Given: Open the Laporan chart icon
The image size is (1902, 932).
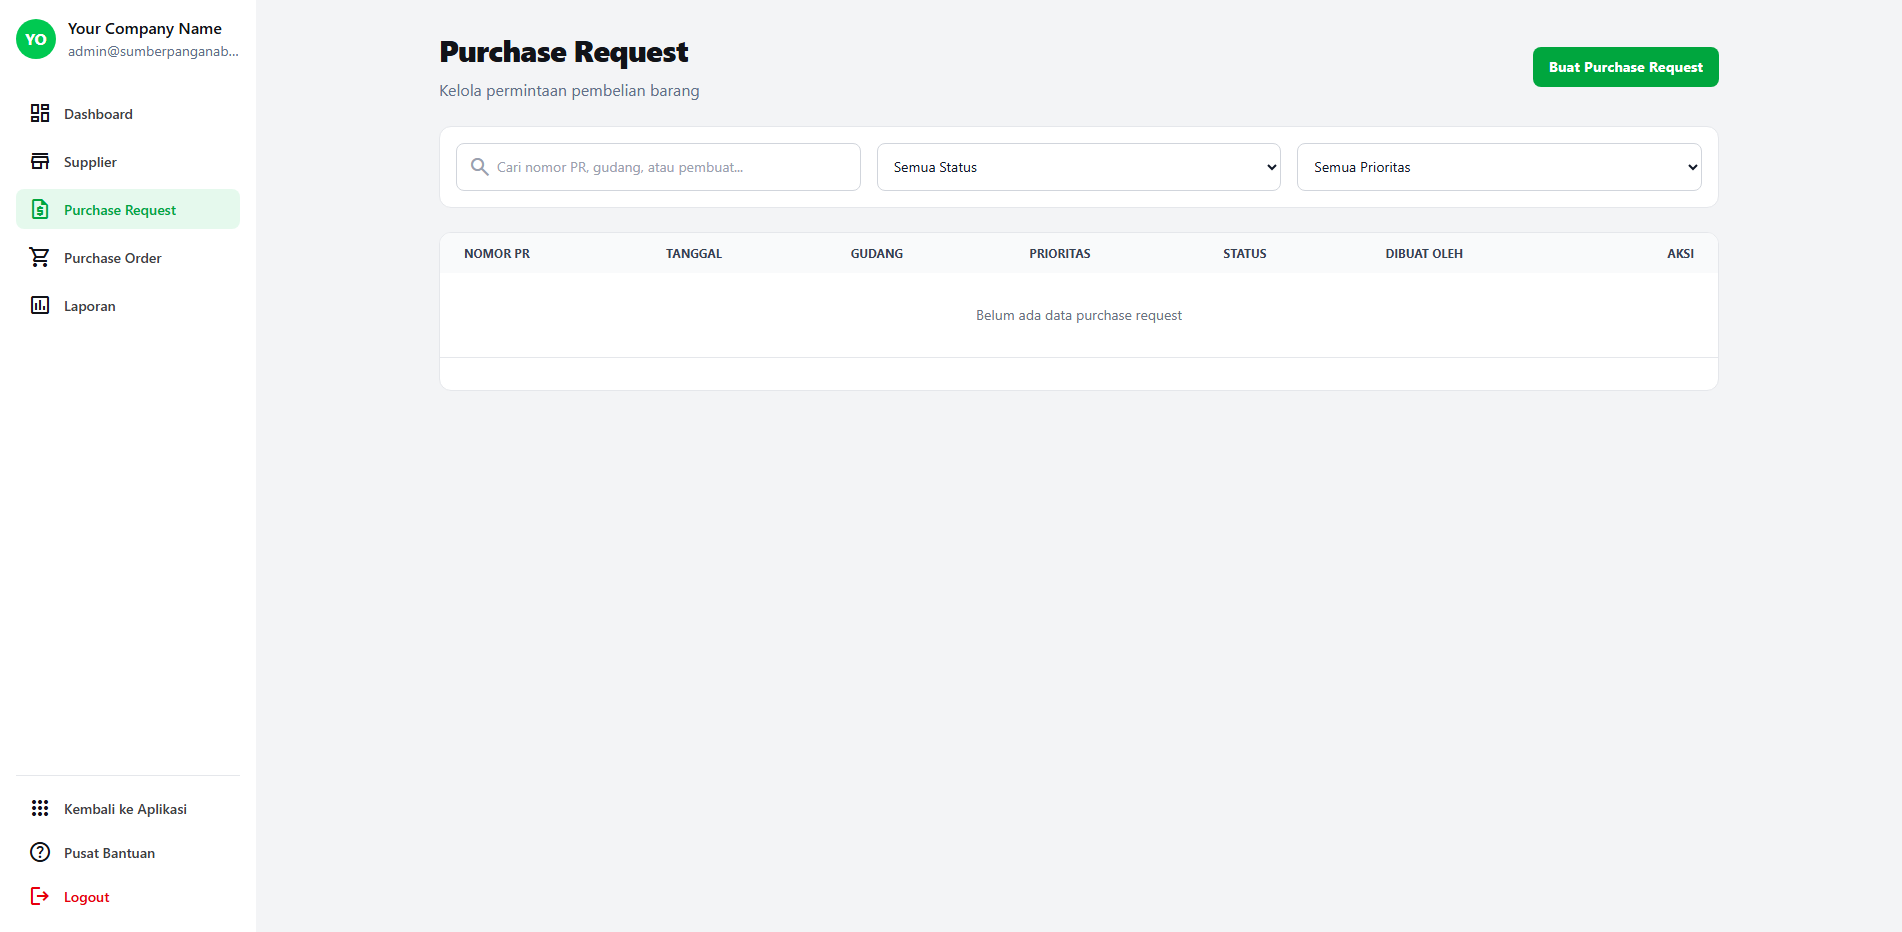Looking at the screenshot, I should pos(40,305).
